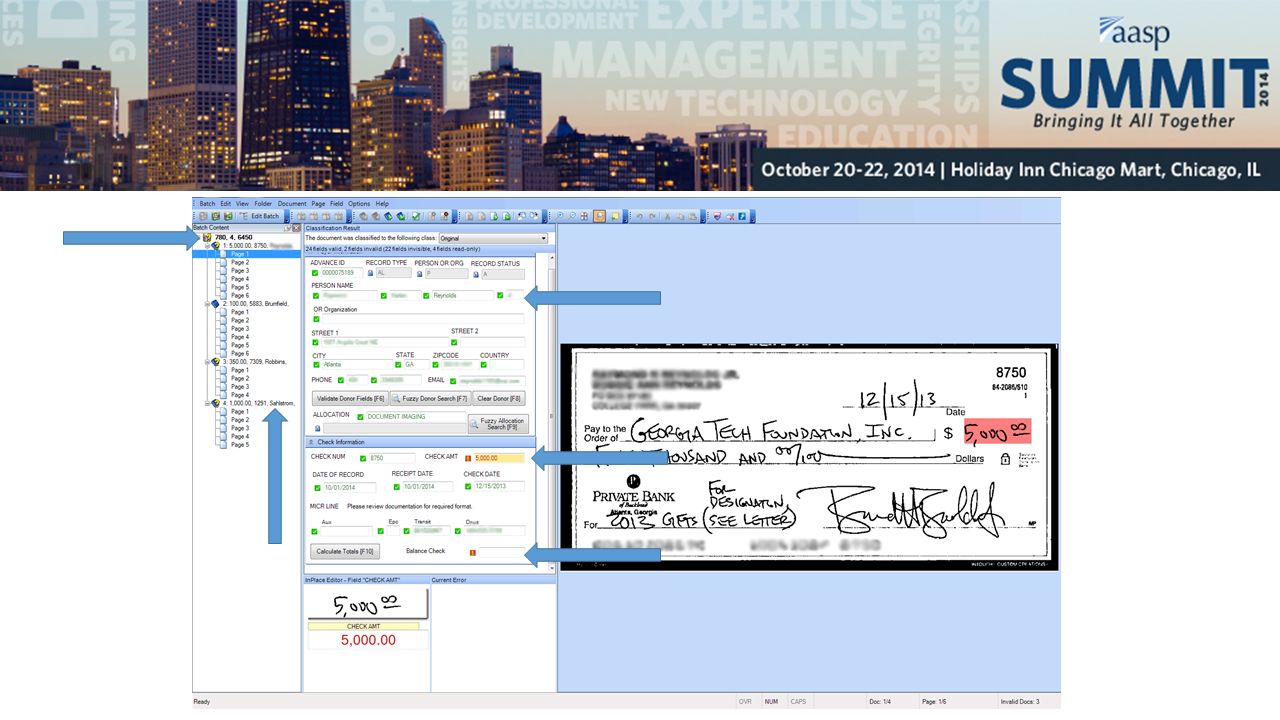
Task: Toggle the green checkbox under OR Organization
Action: pyautogui.click(x=316, y=319)
